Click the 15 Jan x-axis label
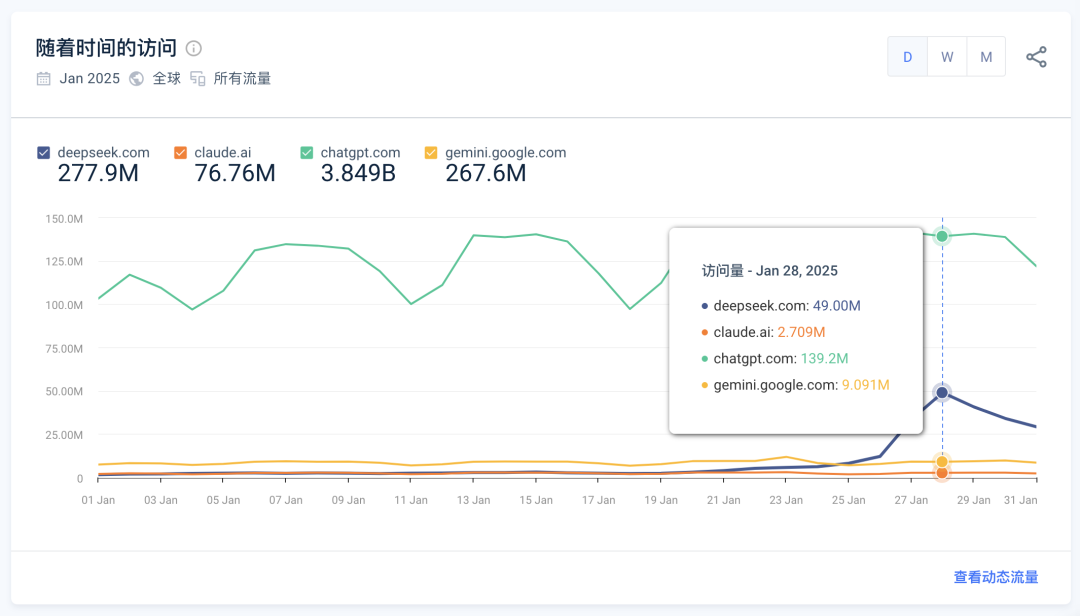Screen dimensions: 1080x616 click(536, 500)
